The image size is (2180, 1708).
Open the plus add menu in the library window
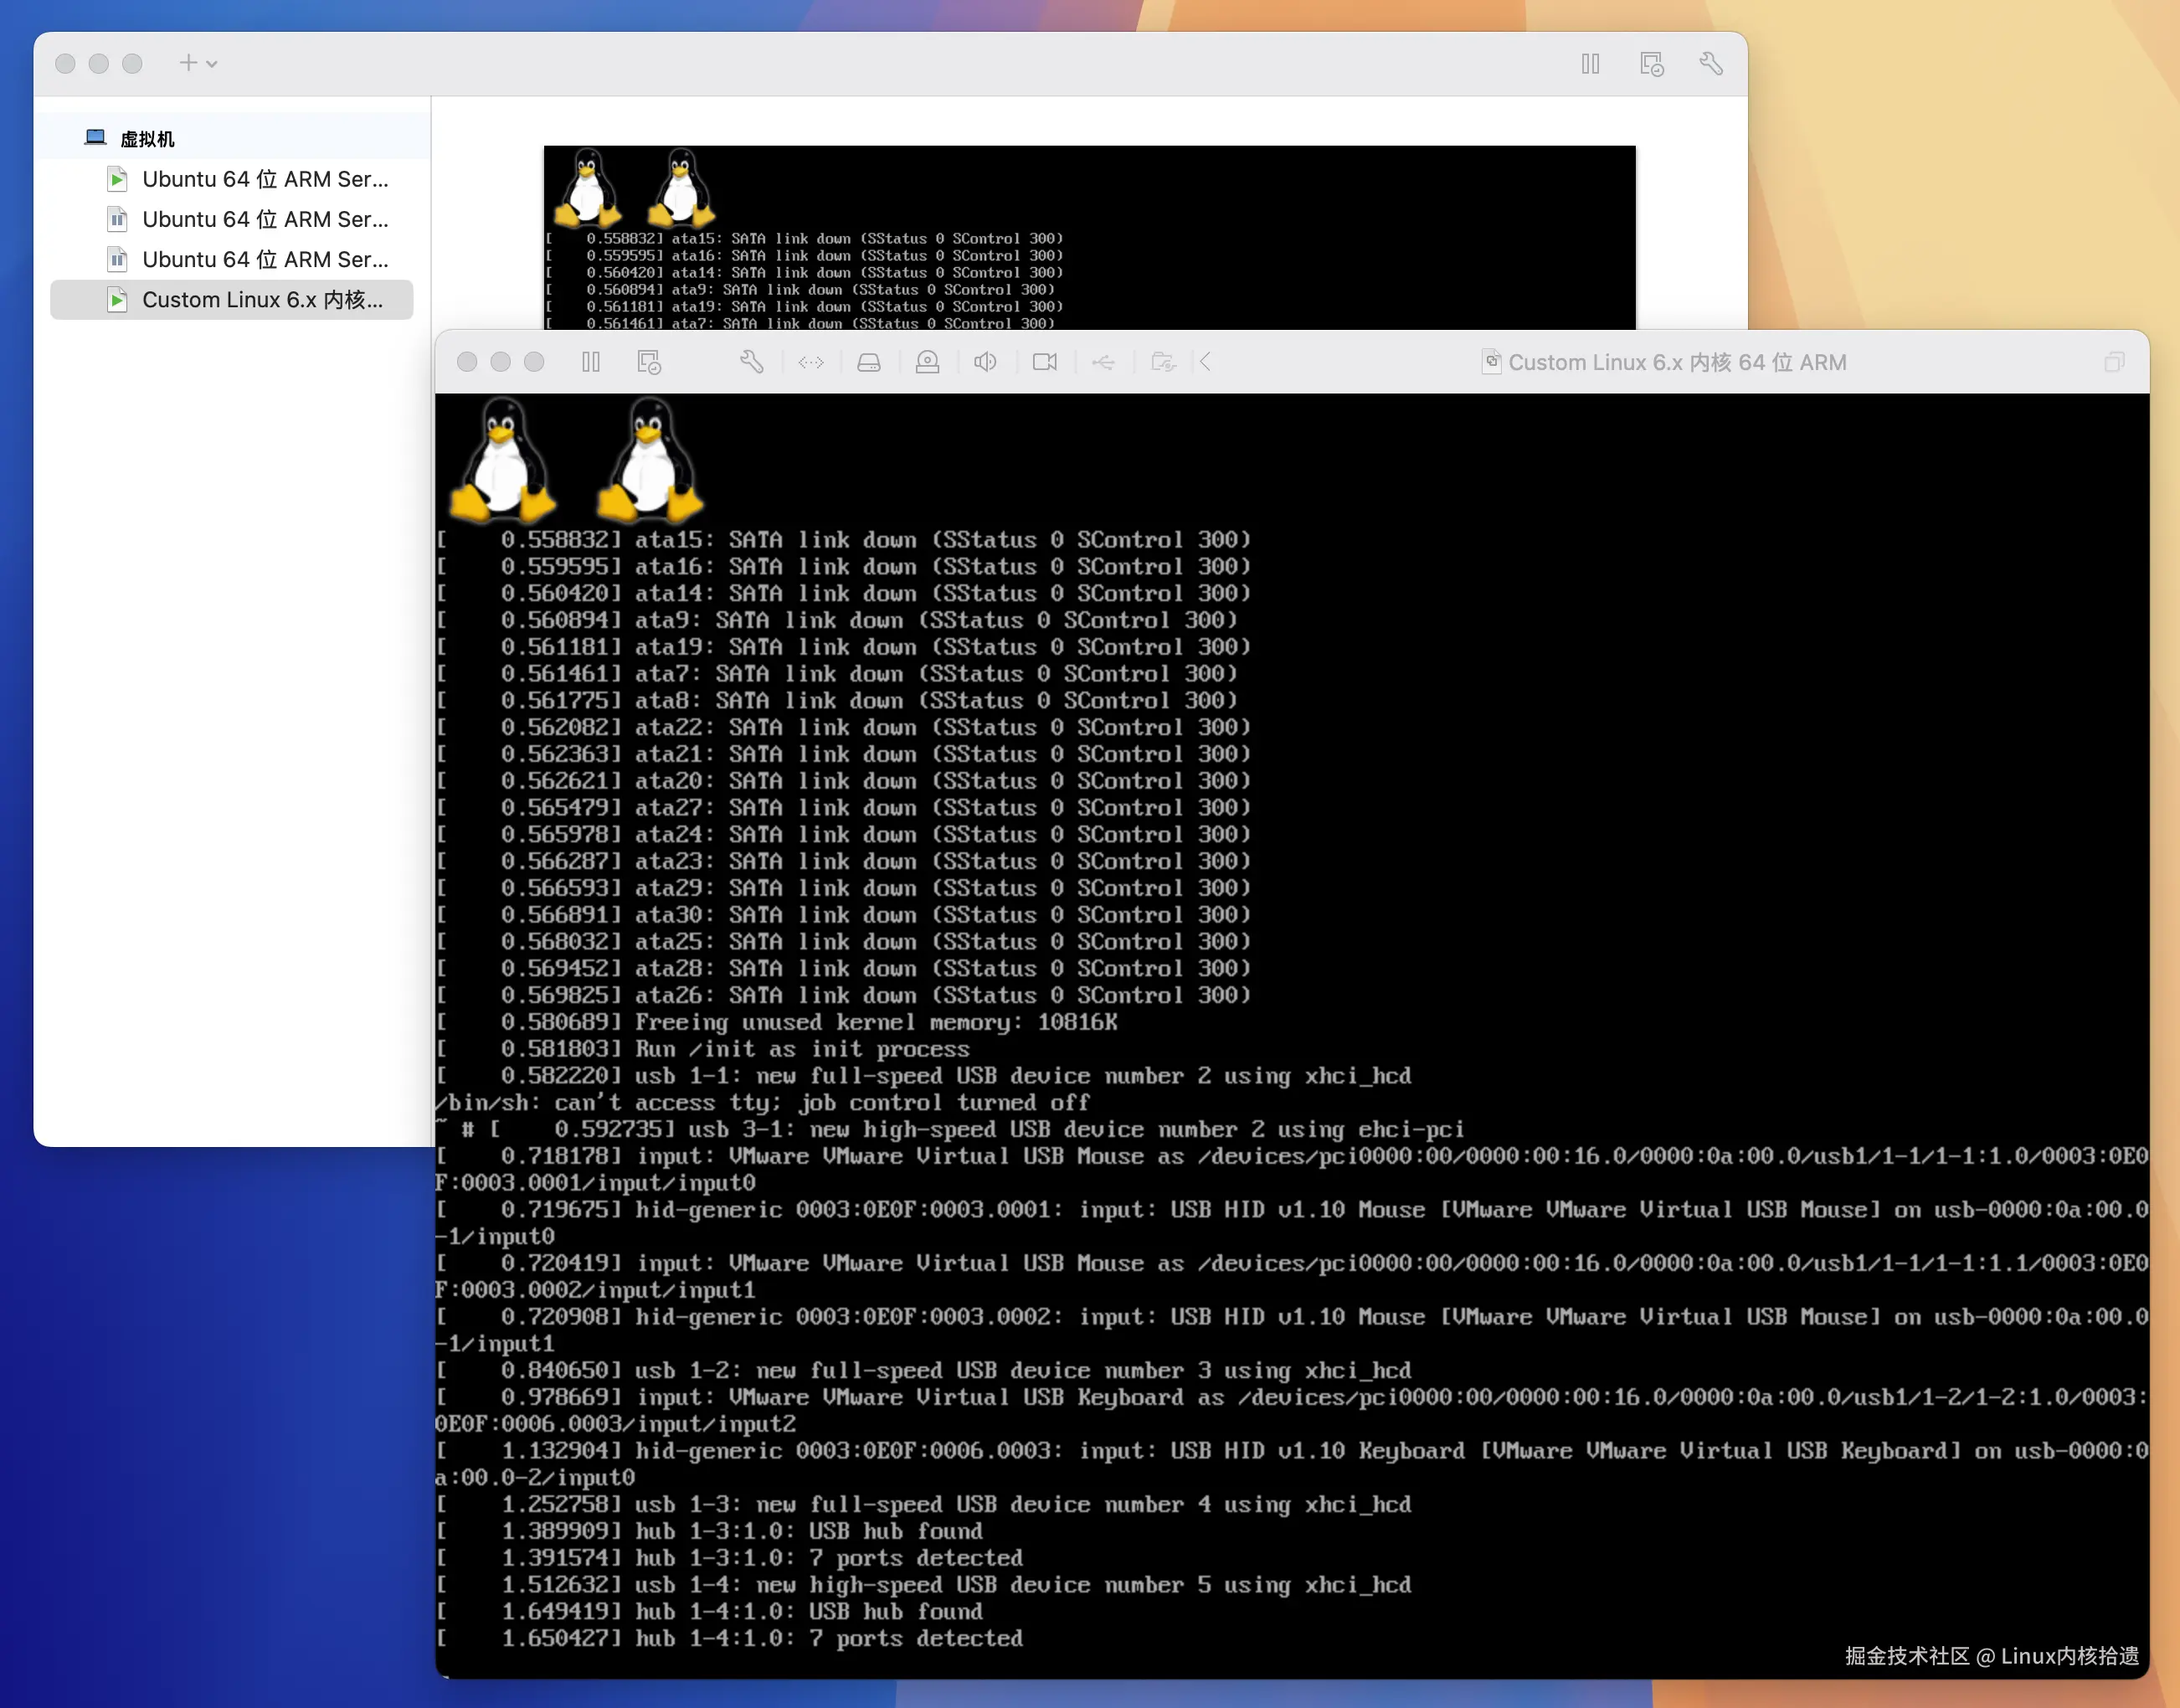pyautogui.click(x=197, y=63)
